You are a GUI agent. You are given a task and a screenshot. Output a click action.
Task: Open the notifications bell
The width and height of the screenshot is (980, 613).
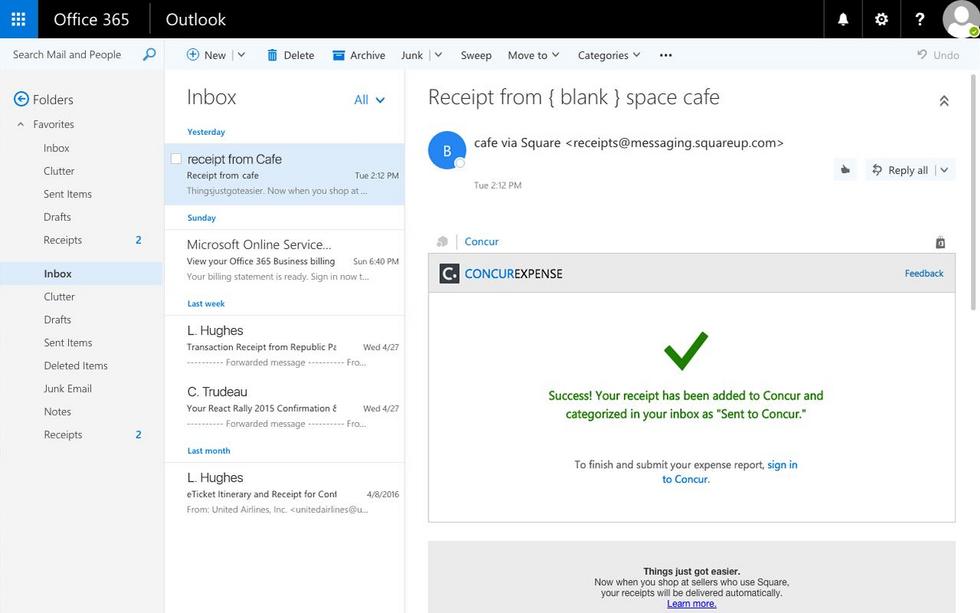coord(842,19)
